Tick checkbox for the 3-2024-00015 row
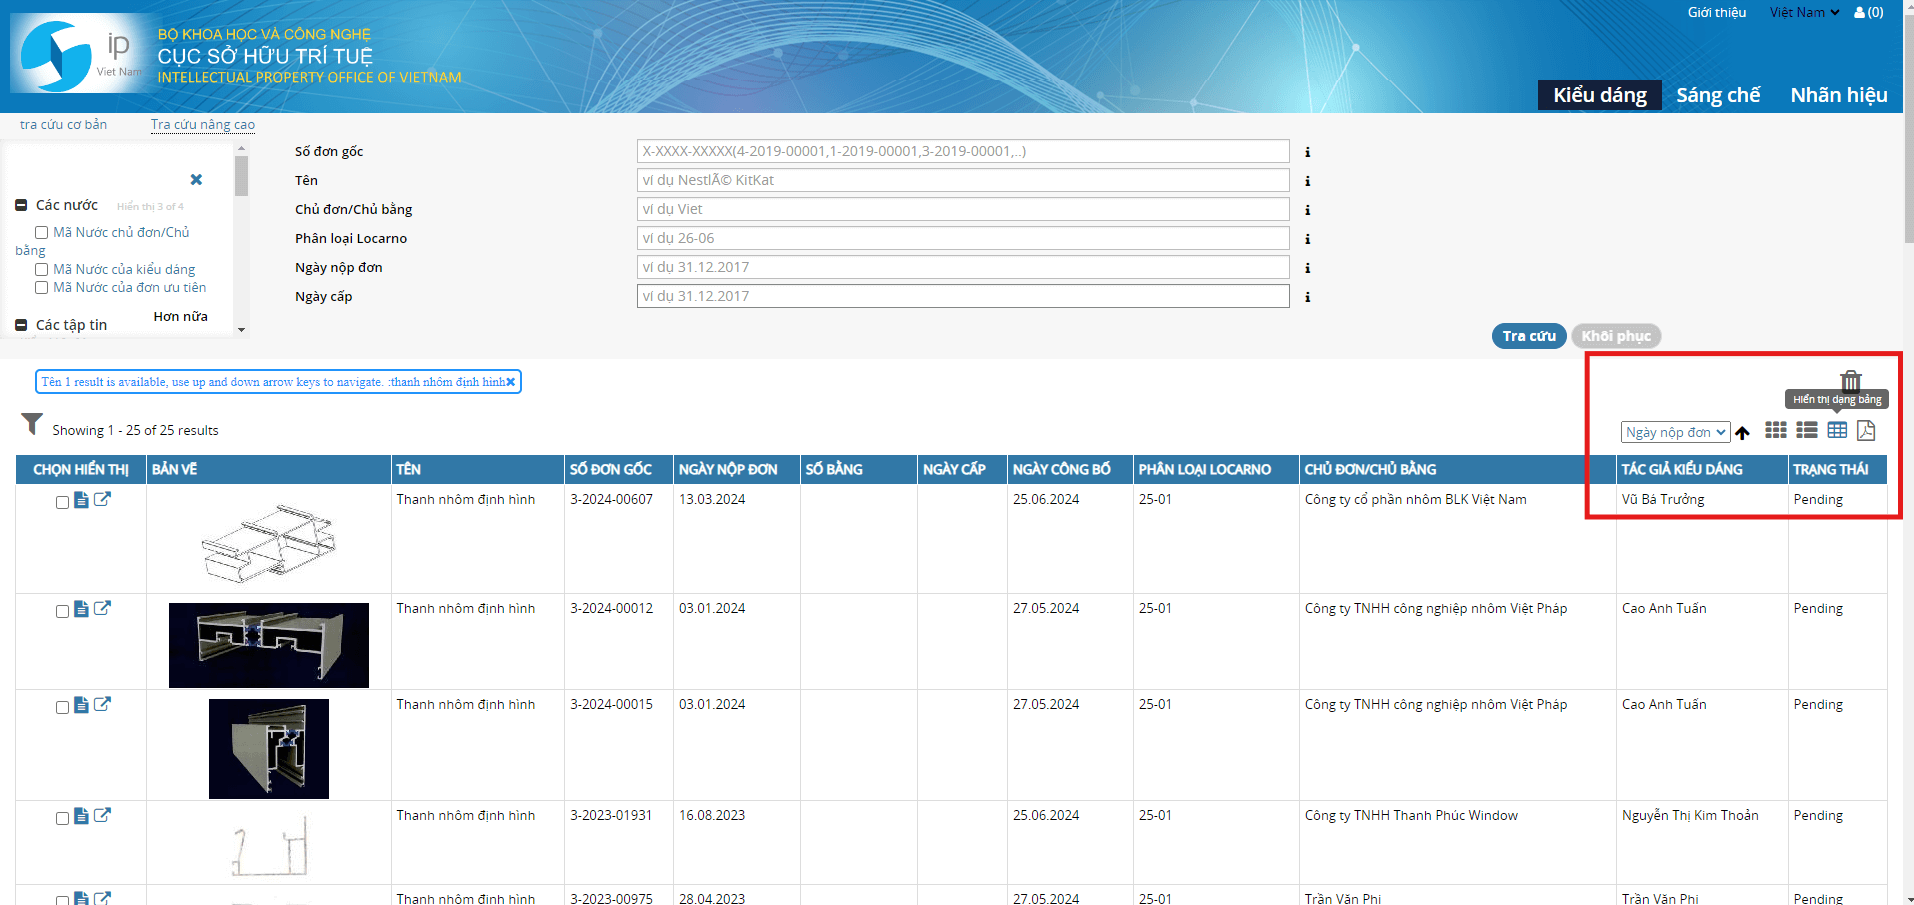Image resolution: width=1914 pixels, height=905 pixels. (x=62, y=708)
